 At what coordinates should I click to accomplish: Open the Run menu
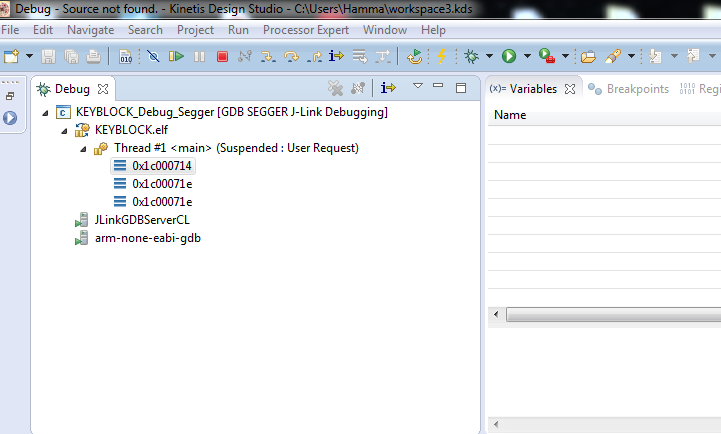238,30
